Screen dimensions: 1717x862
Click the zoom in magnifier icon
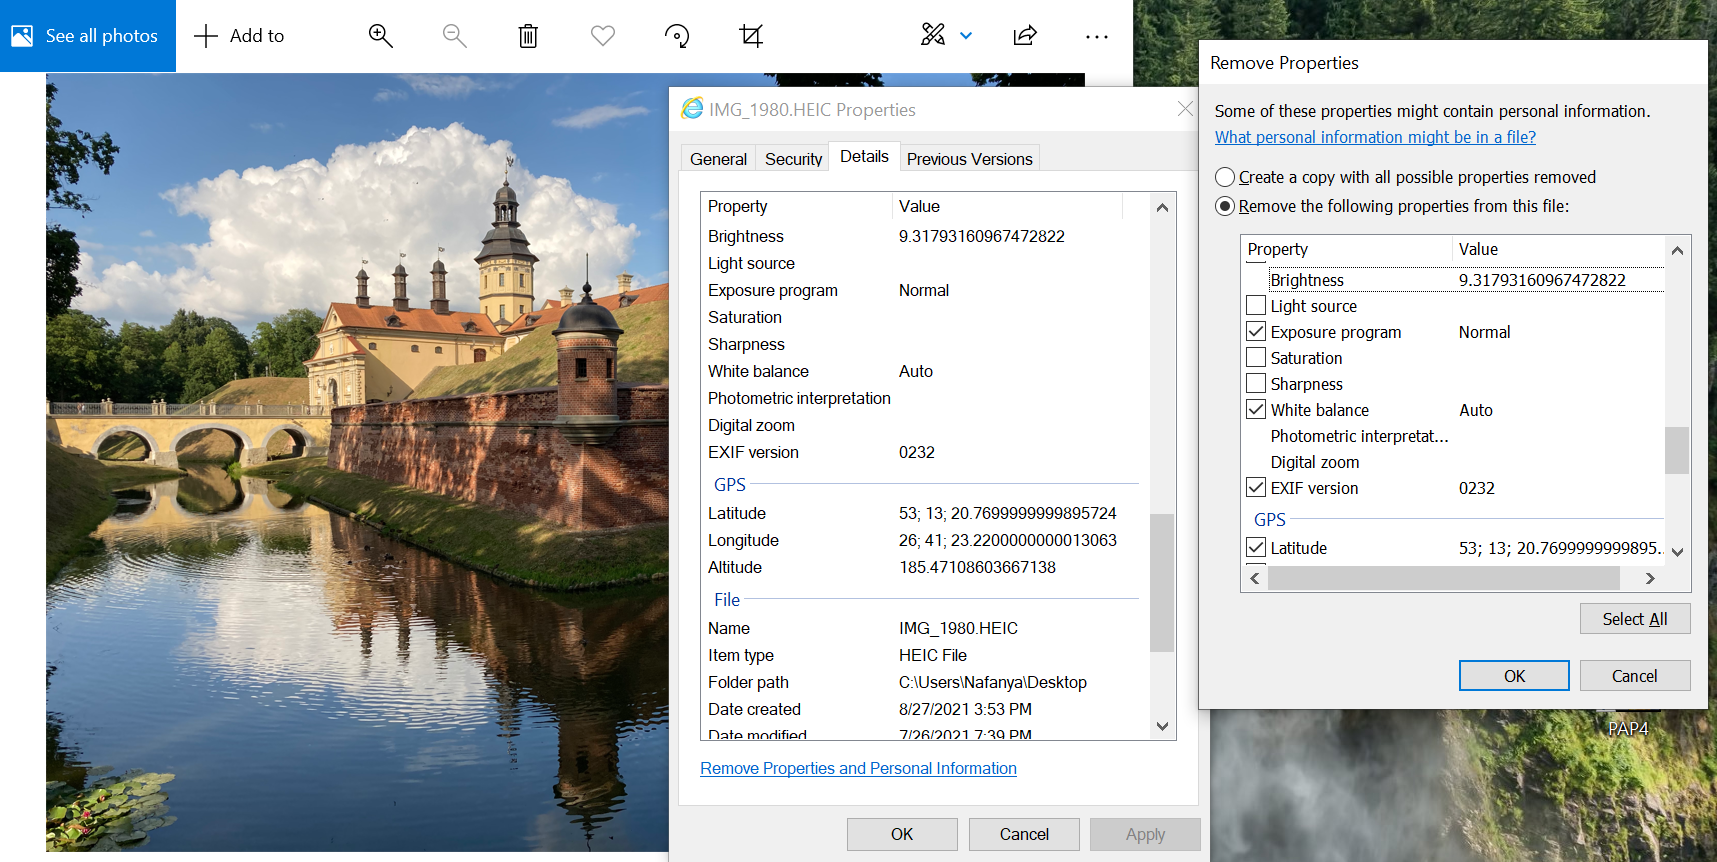pos(380,36)
